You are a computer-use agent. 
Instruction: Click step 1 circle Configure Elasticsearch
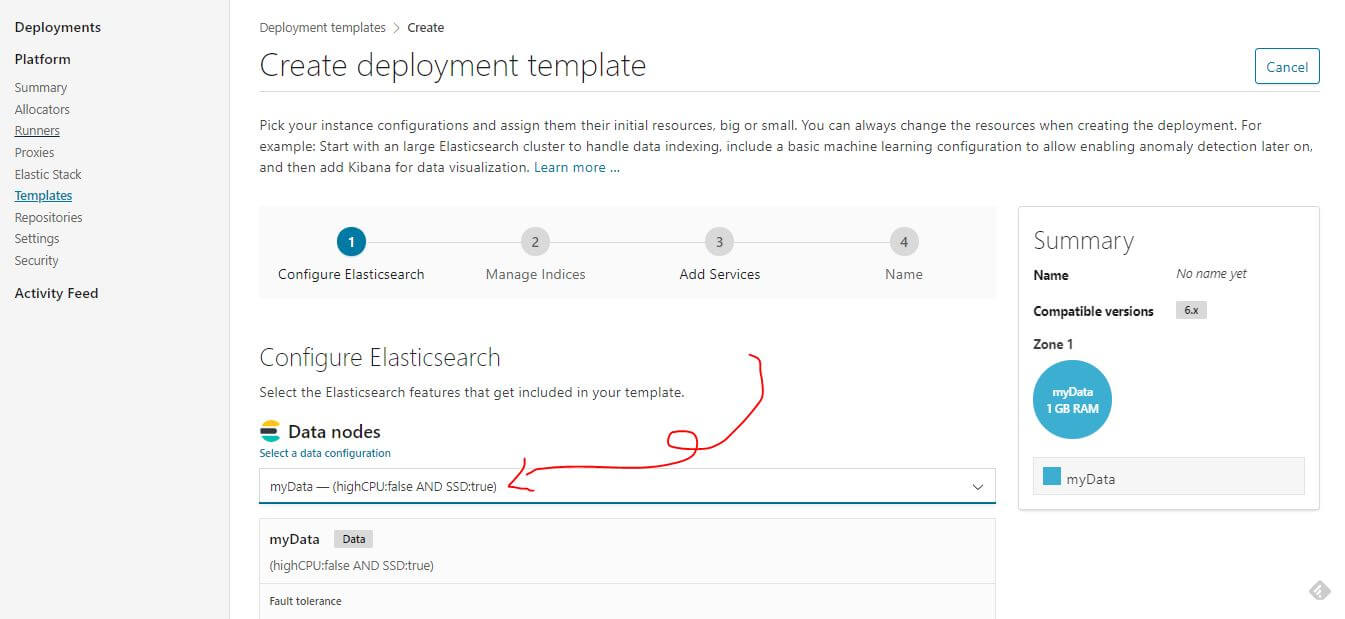(351, 242)
